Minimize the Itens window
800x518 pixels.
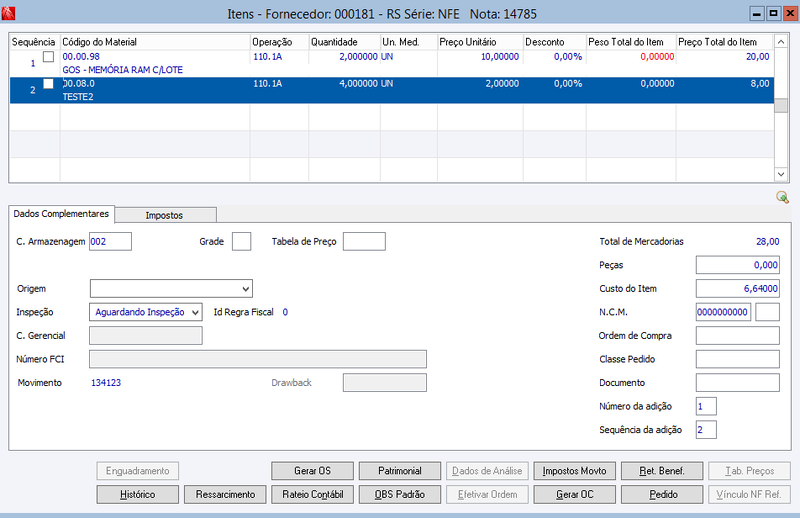pyautogui.click(x=757, y=13)
